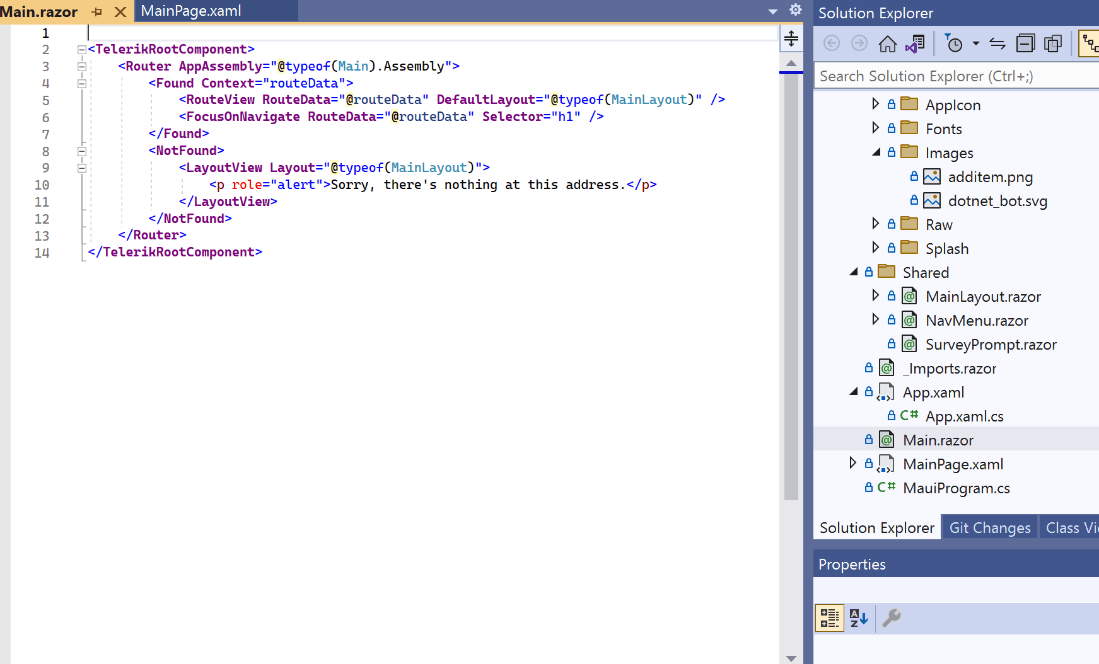Screen dimensions: 1099x664
Task: Open Property Pages wrench icon
Action: coord(891,618)
